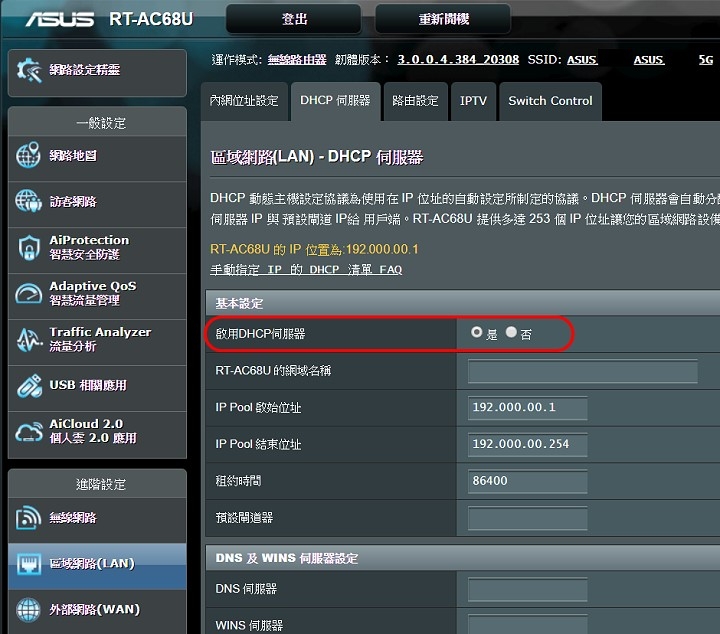Open 外部網路(WAN) menu item
This screenshot has height=634, width=720.
tap(97, 612)
